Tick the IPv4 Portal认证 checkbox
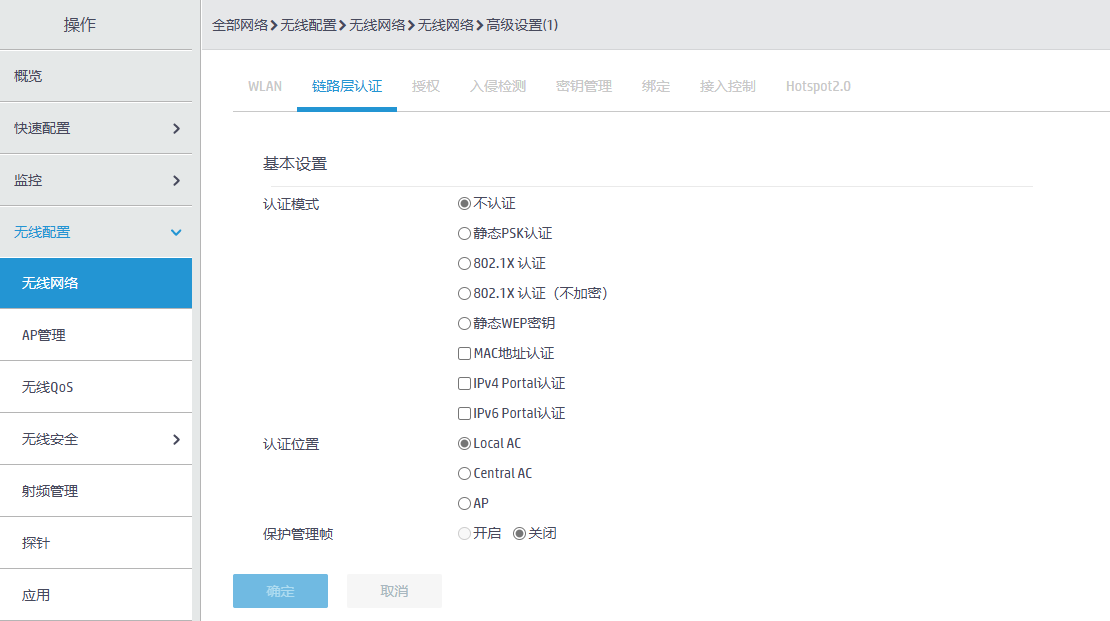 (x=464, y=383)
